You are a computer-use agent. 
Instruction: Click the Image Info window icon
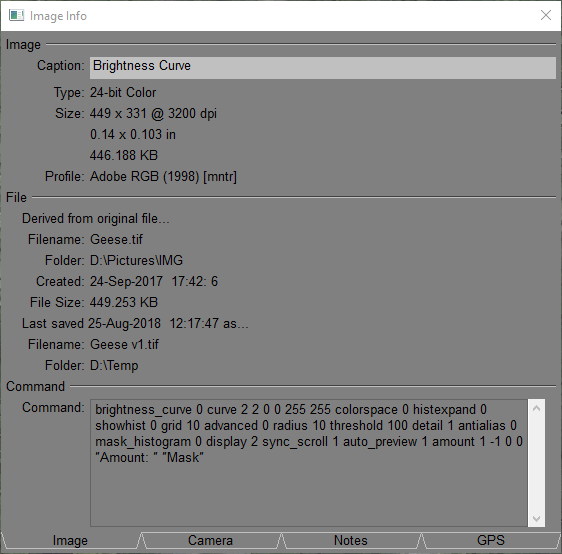point(16,15)
